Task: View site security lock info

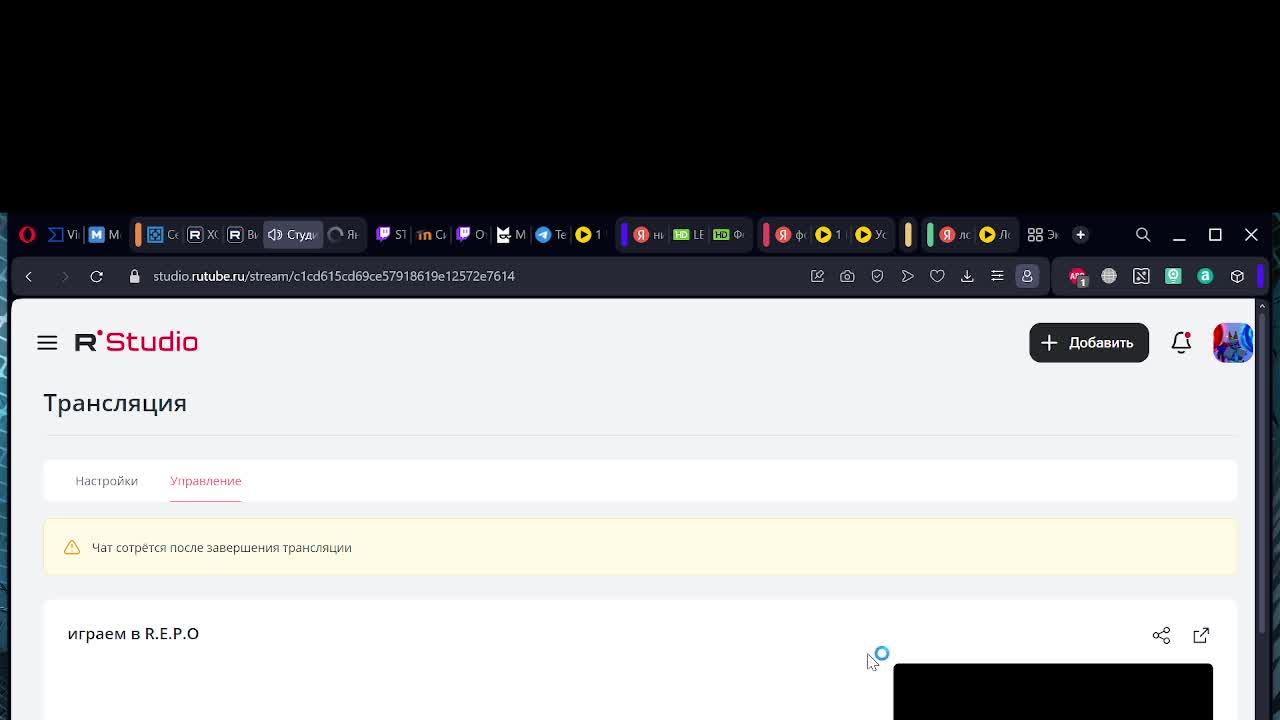Action: tap(135, 276)
